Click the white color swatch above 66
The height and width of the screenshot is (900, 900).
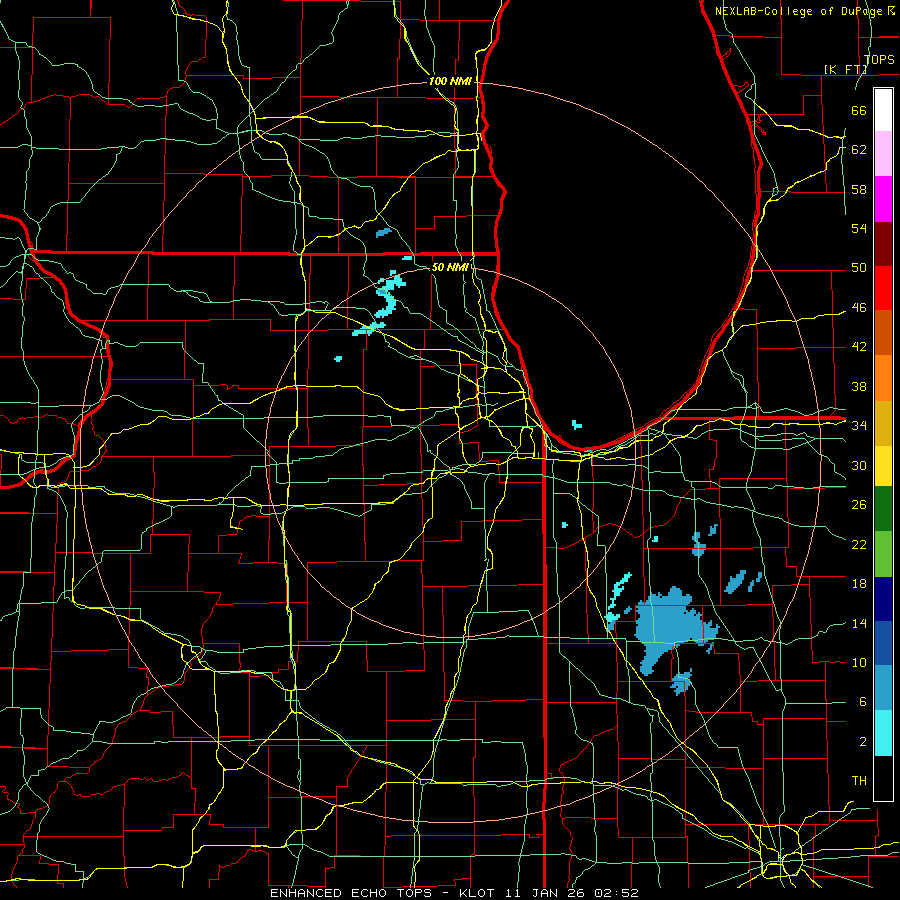coord(883,110)
